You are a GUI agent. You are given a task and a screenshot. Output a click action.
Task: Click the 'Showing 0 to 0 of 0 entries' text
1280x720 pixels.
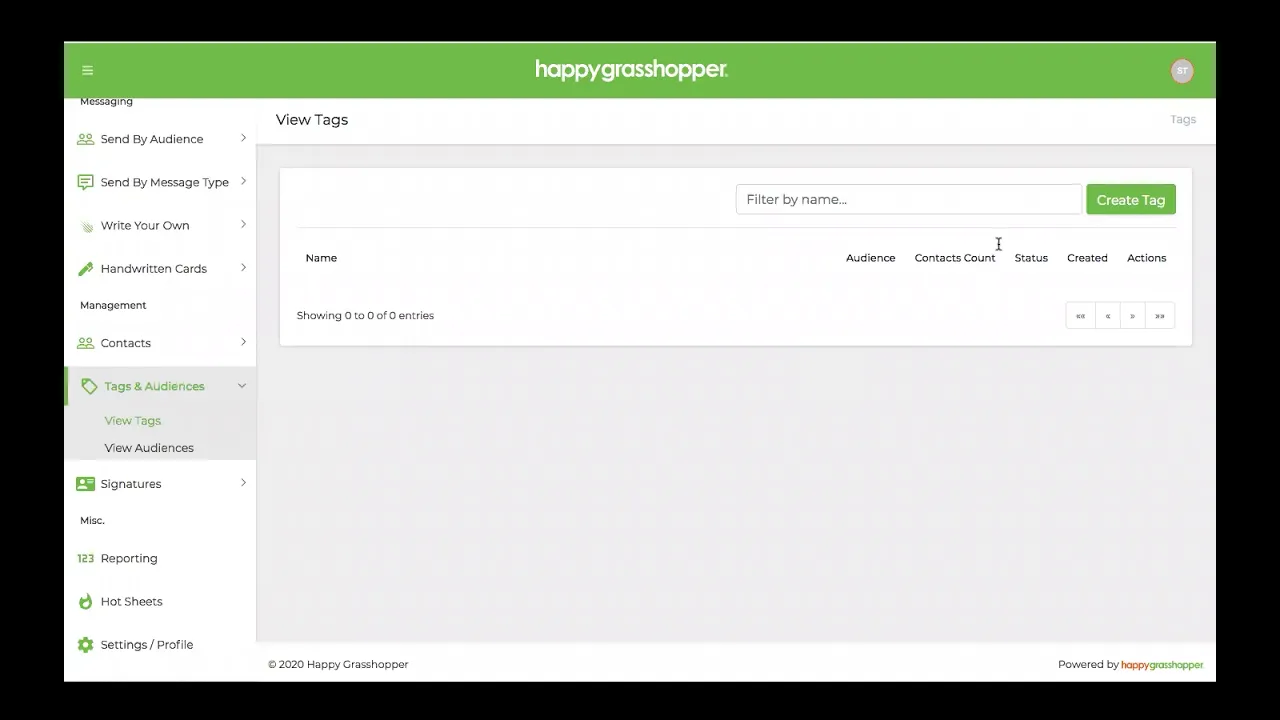click(365, 316)
